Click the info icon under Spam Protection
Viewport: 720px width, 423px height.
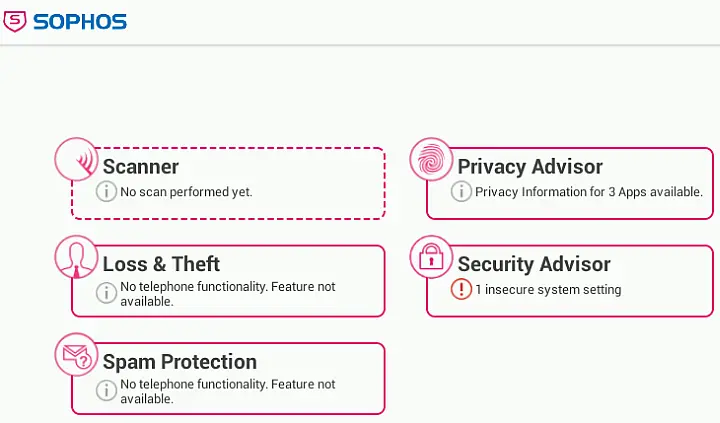(x=106, y=390)
